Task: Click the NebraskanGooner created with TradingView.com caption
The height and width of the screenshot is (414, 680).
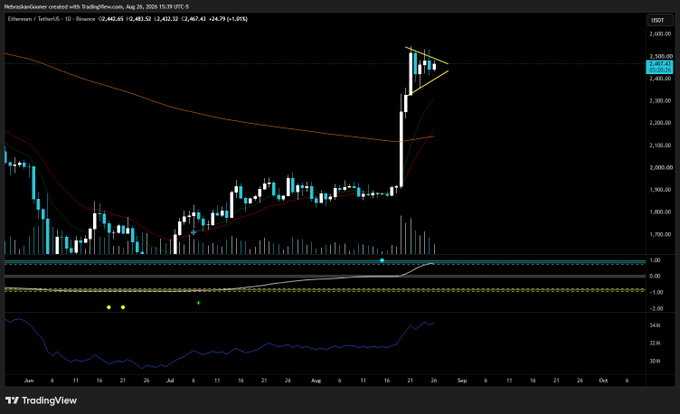Action: click(96, 7)
